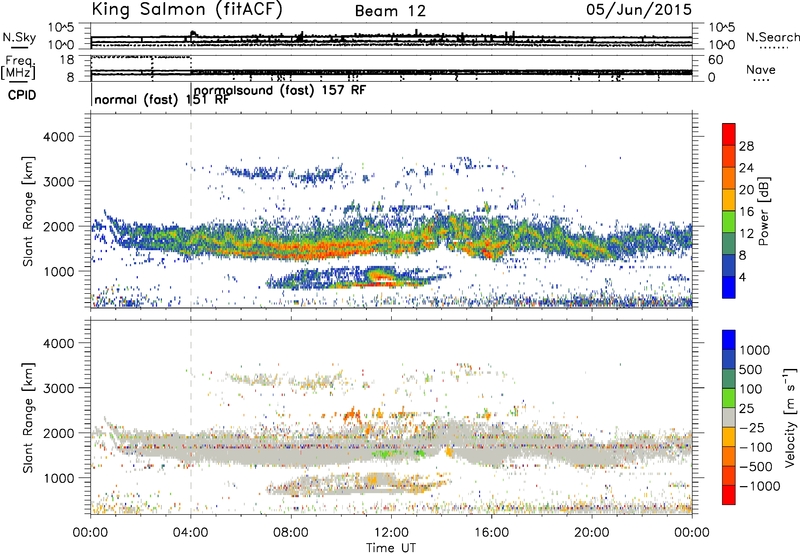
Task: Click the 500 tick on Velocity colorbar
Action: tap(750, 369)
